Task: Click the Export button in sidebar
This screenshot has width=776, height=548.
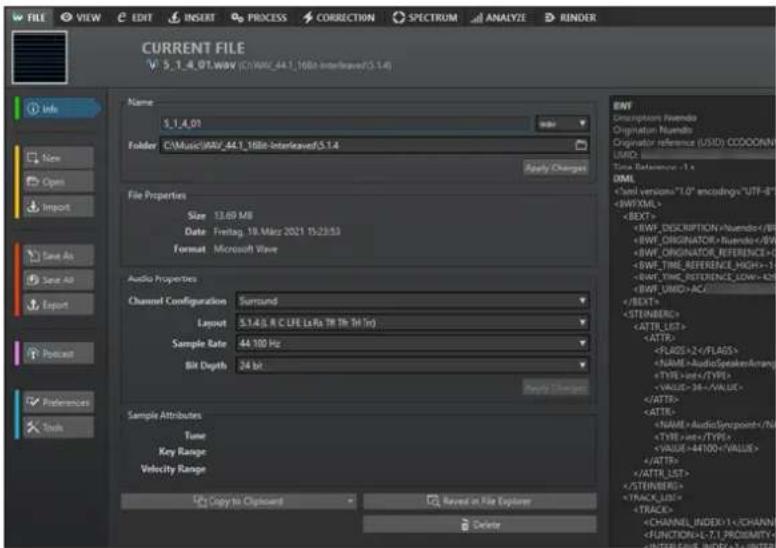Action: (x=58, y=304)
